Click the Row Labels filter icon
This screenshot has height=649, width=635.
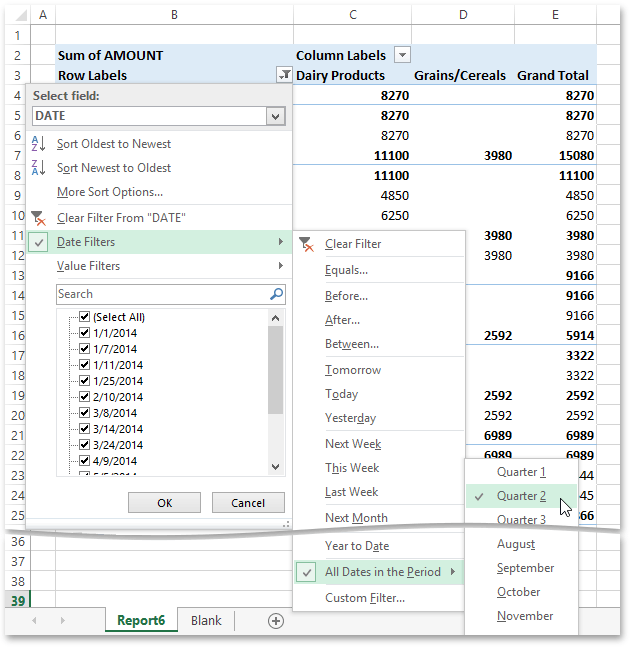284,75
